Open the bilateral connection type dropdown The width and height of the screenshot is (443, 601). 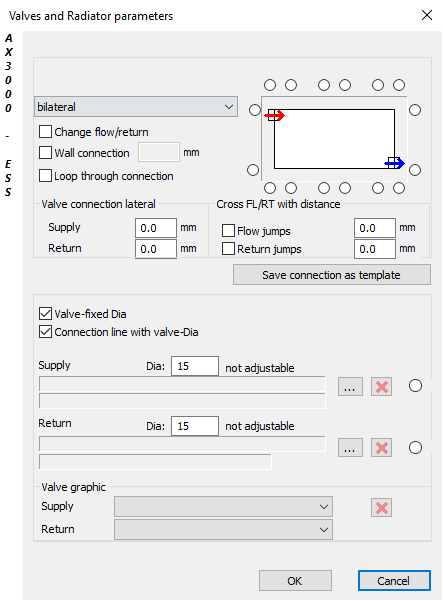pyautogui.click(x=136, y=107)
